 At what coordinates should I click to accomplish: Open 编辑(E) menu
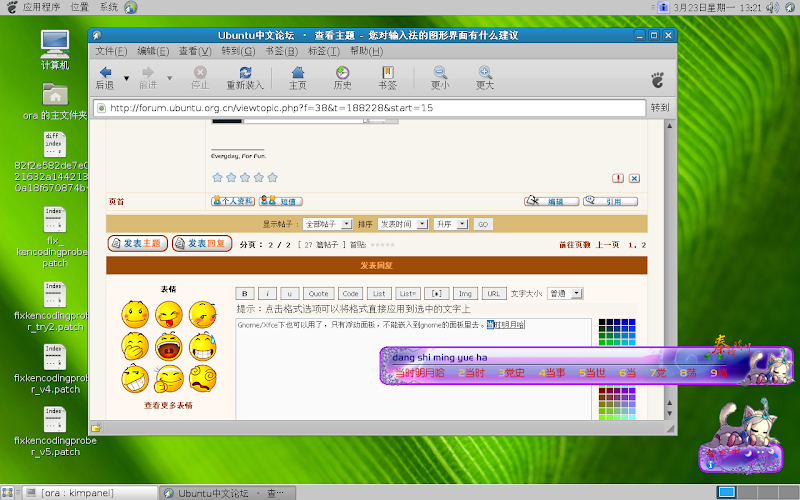153,51
